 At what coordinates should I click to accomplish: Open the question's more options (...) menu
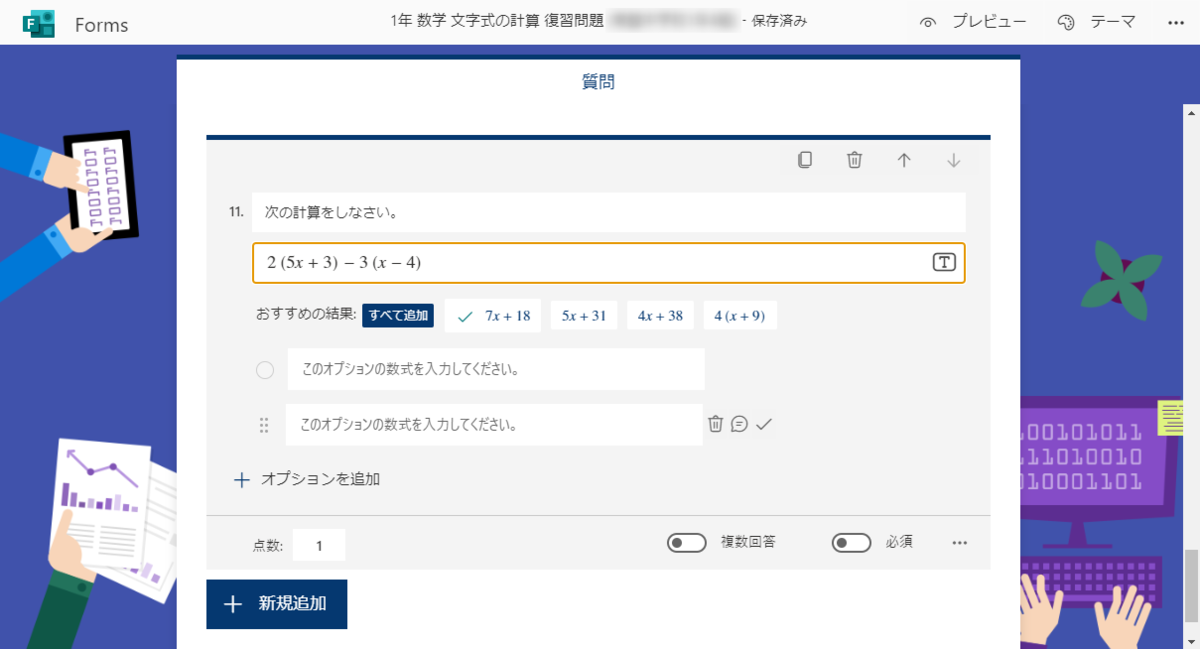959,542
